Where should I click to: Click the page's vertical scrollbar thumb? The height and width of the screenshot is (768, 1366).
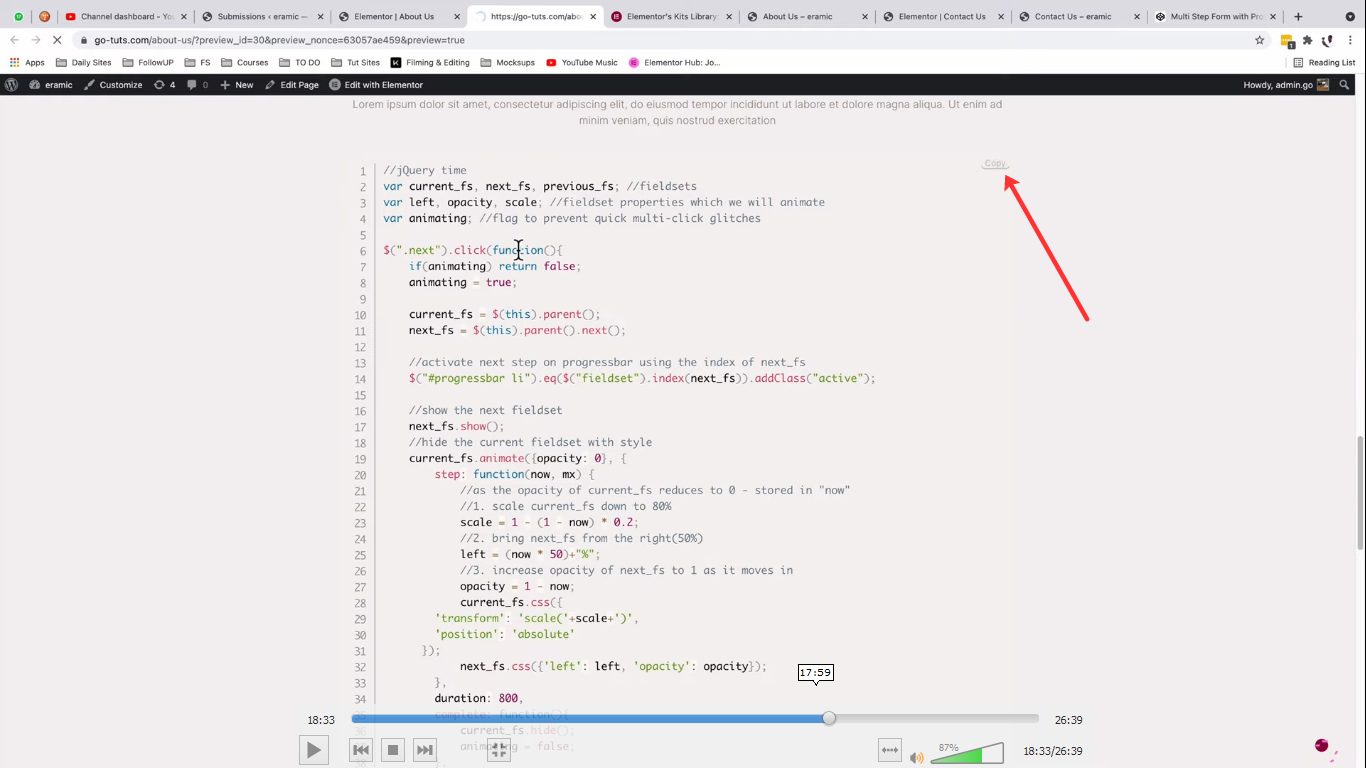(1360, 492)
